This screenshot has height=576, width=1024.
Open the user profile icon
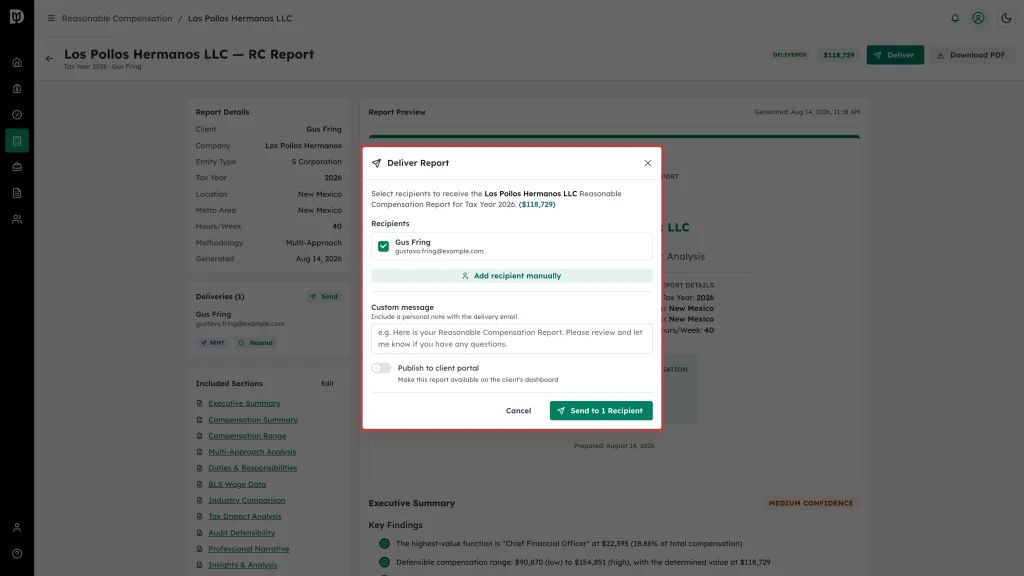tap(978, 18)
